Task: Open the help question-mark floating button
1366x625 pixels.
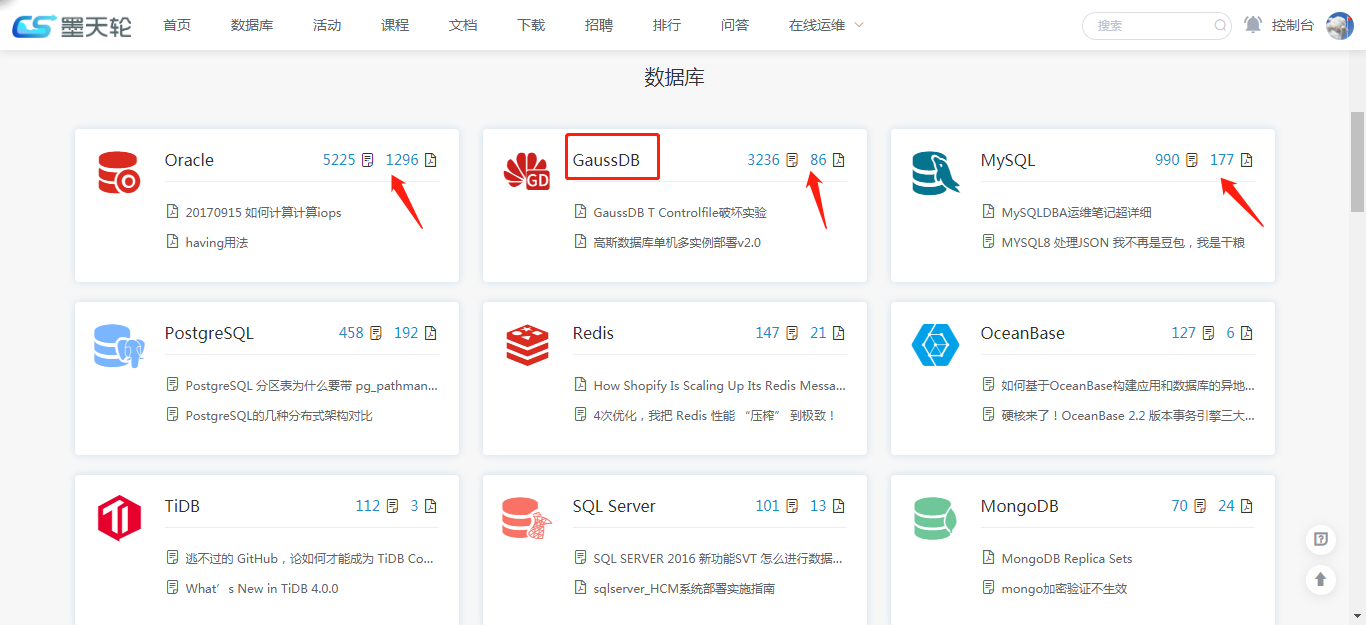Action: (x=1321, y=540)
